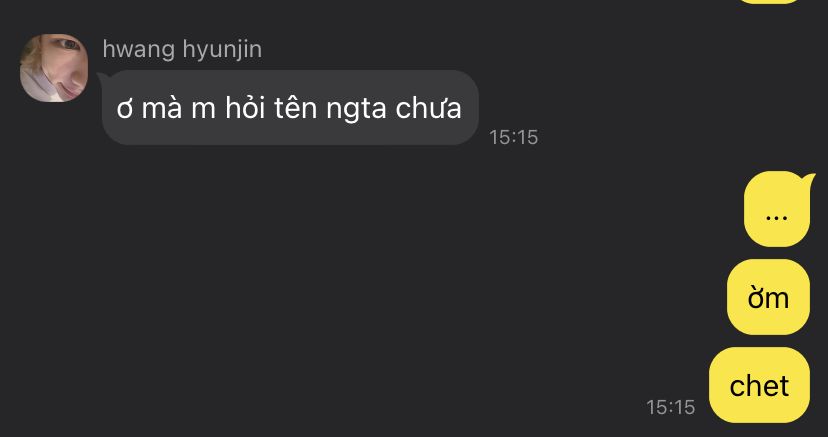Select the yellow "chet" message bubble
The image size is (828, 437).
coord(759,385)
